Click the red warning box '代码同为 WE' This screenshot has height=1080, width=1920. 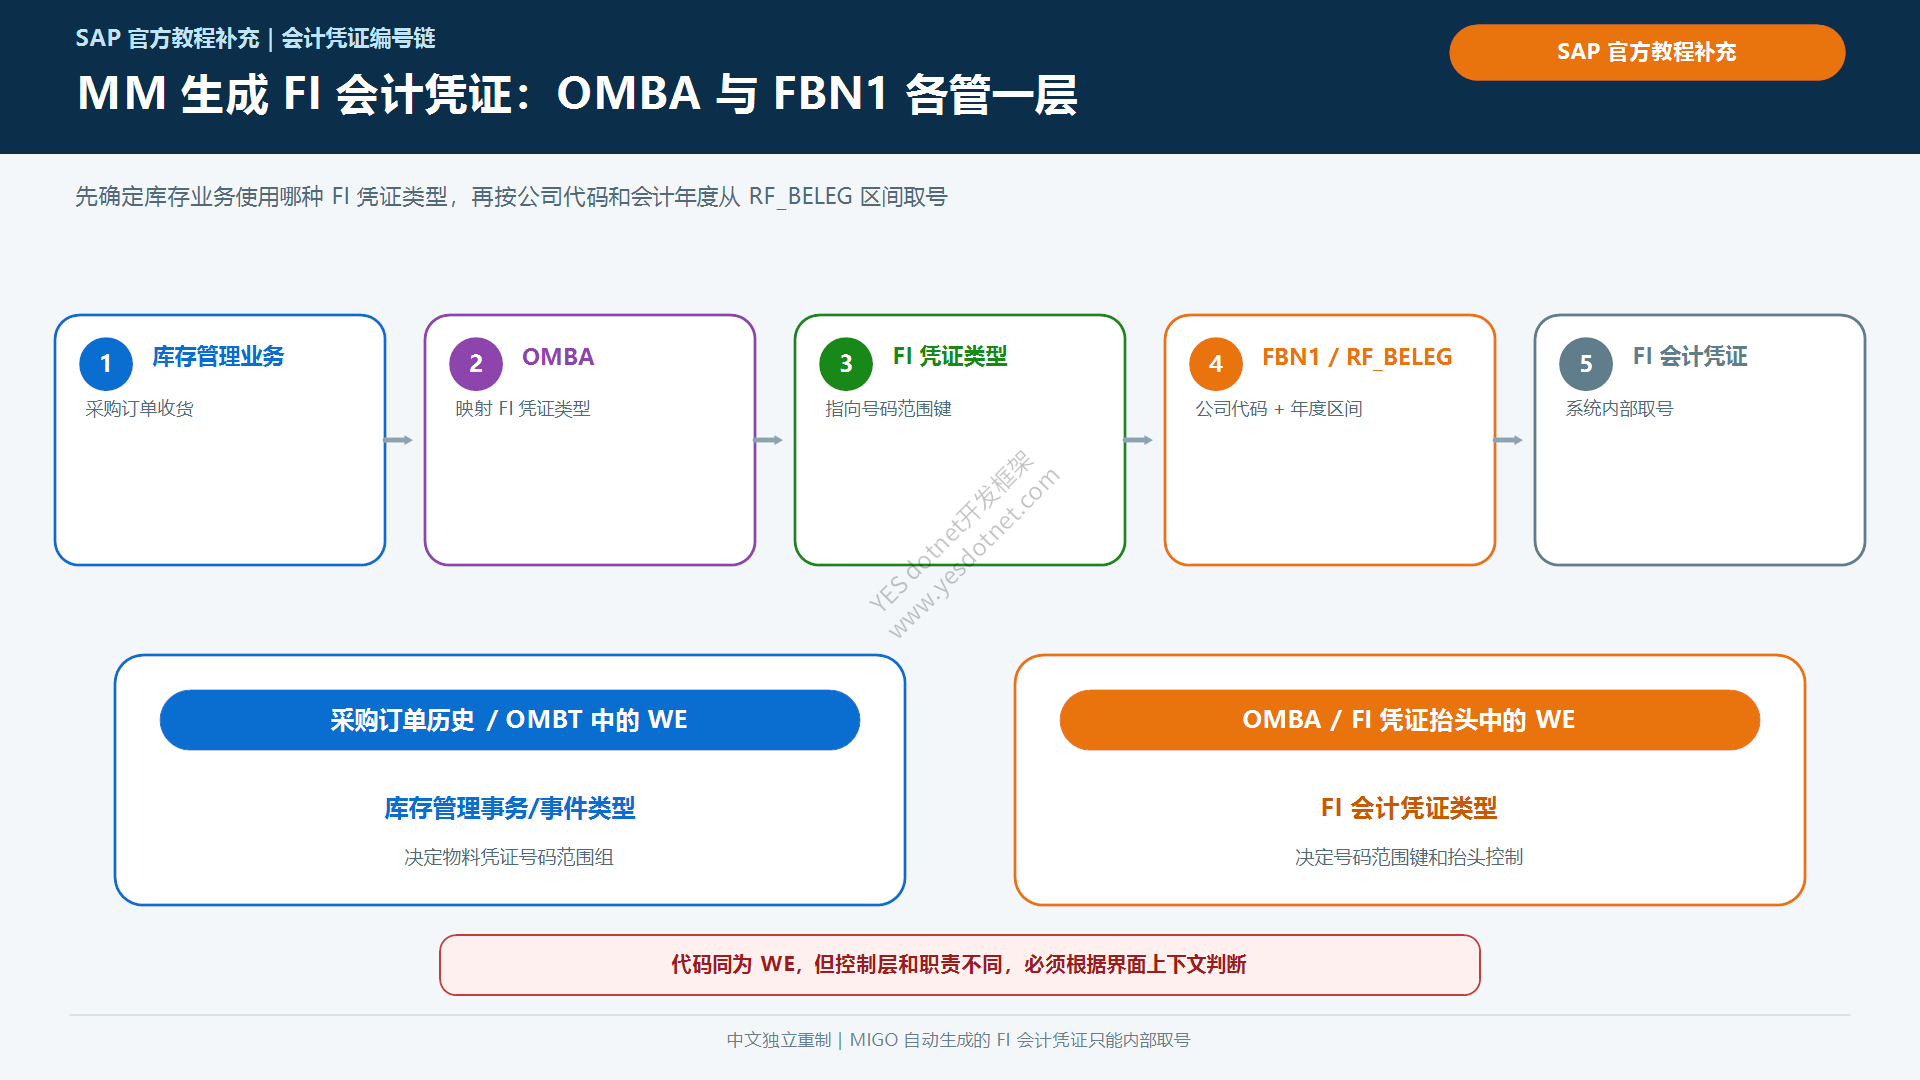point(960,965)
